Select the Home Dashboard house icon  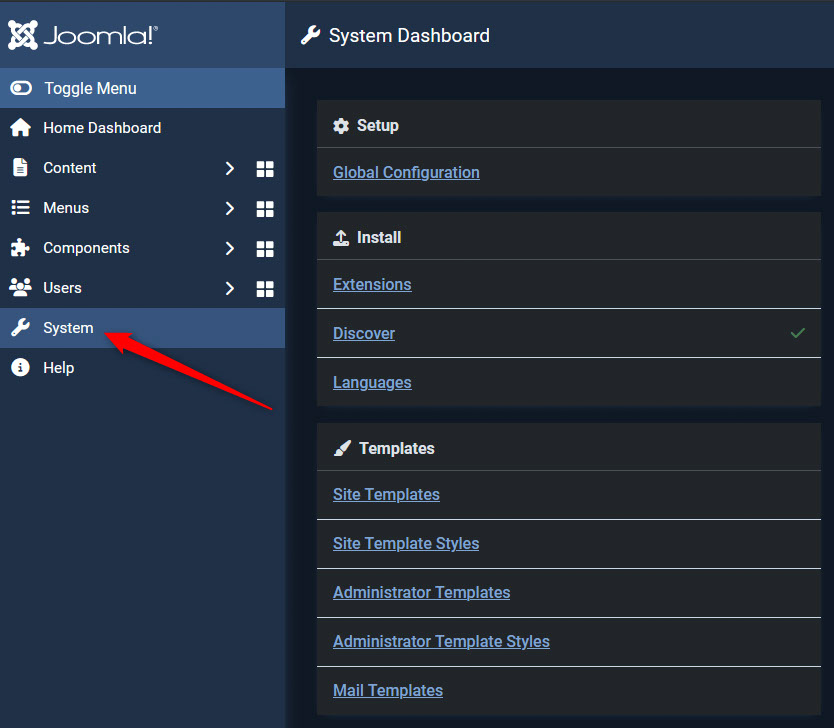20,128
